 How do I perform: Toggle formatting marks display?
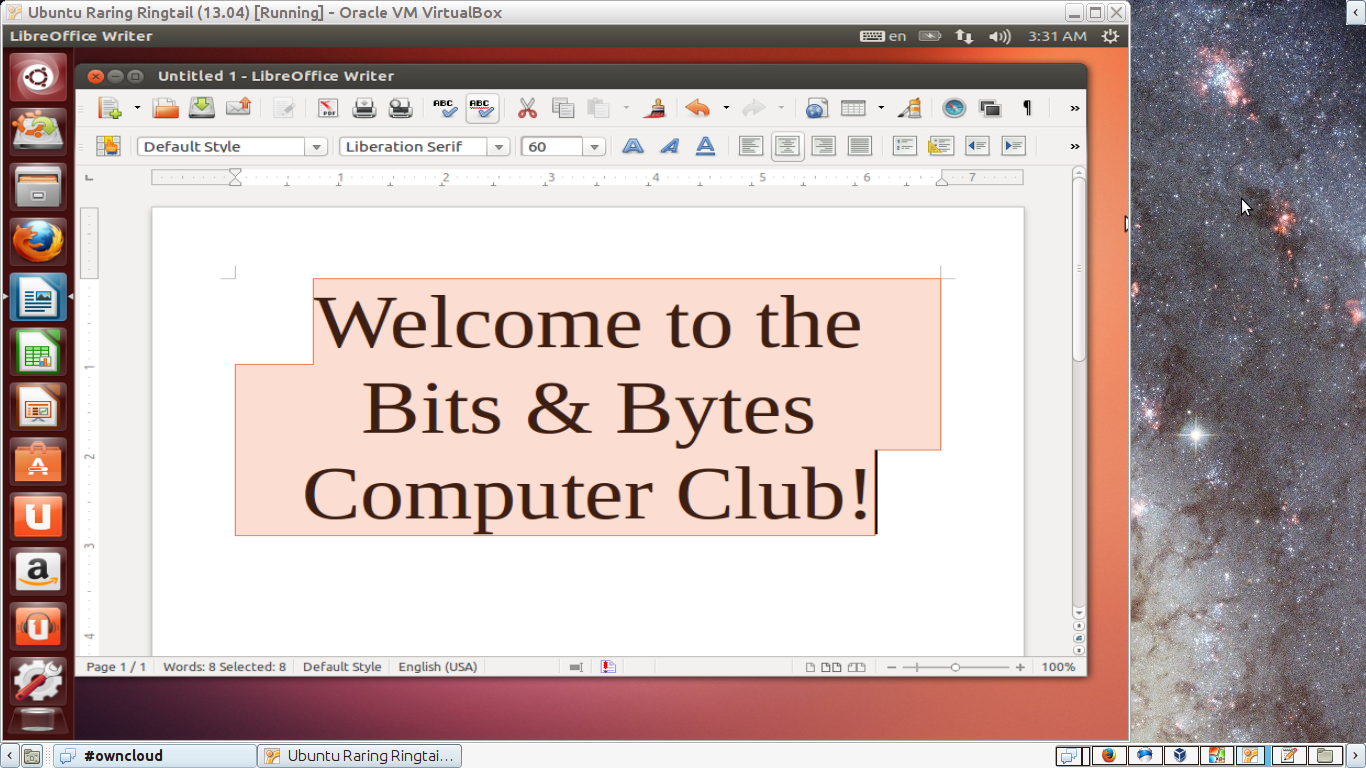[x=1026, y=107]
